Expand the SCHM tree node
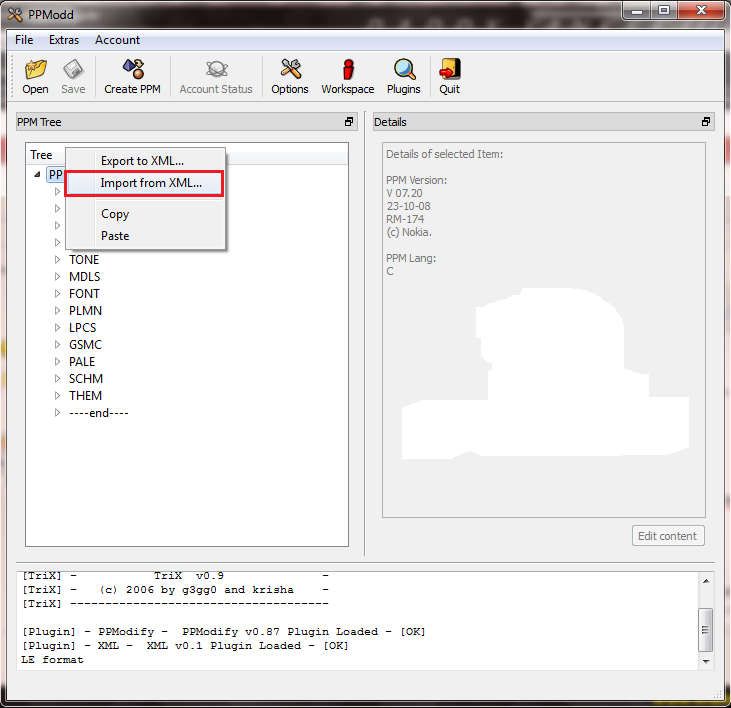 pyautogui.click(x=57, y=378)
